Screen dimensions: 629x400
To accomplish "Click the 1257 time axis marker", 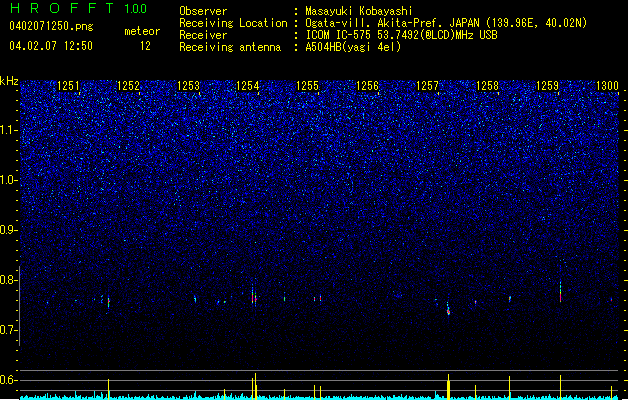I will tap(428, 86).
